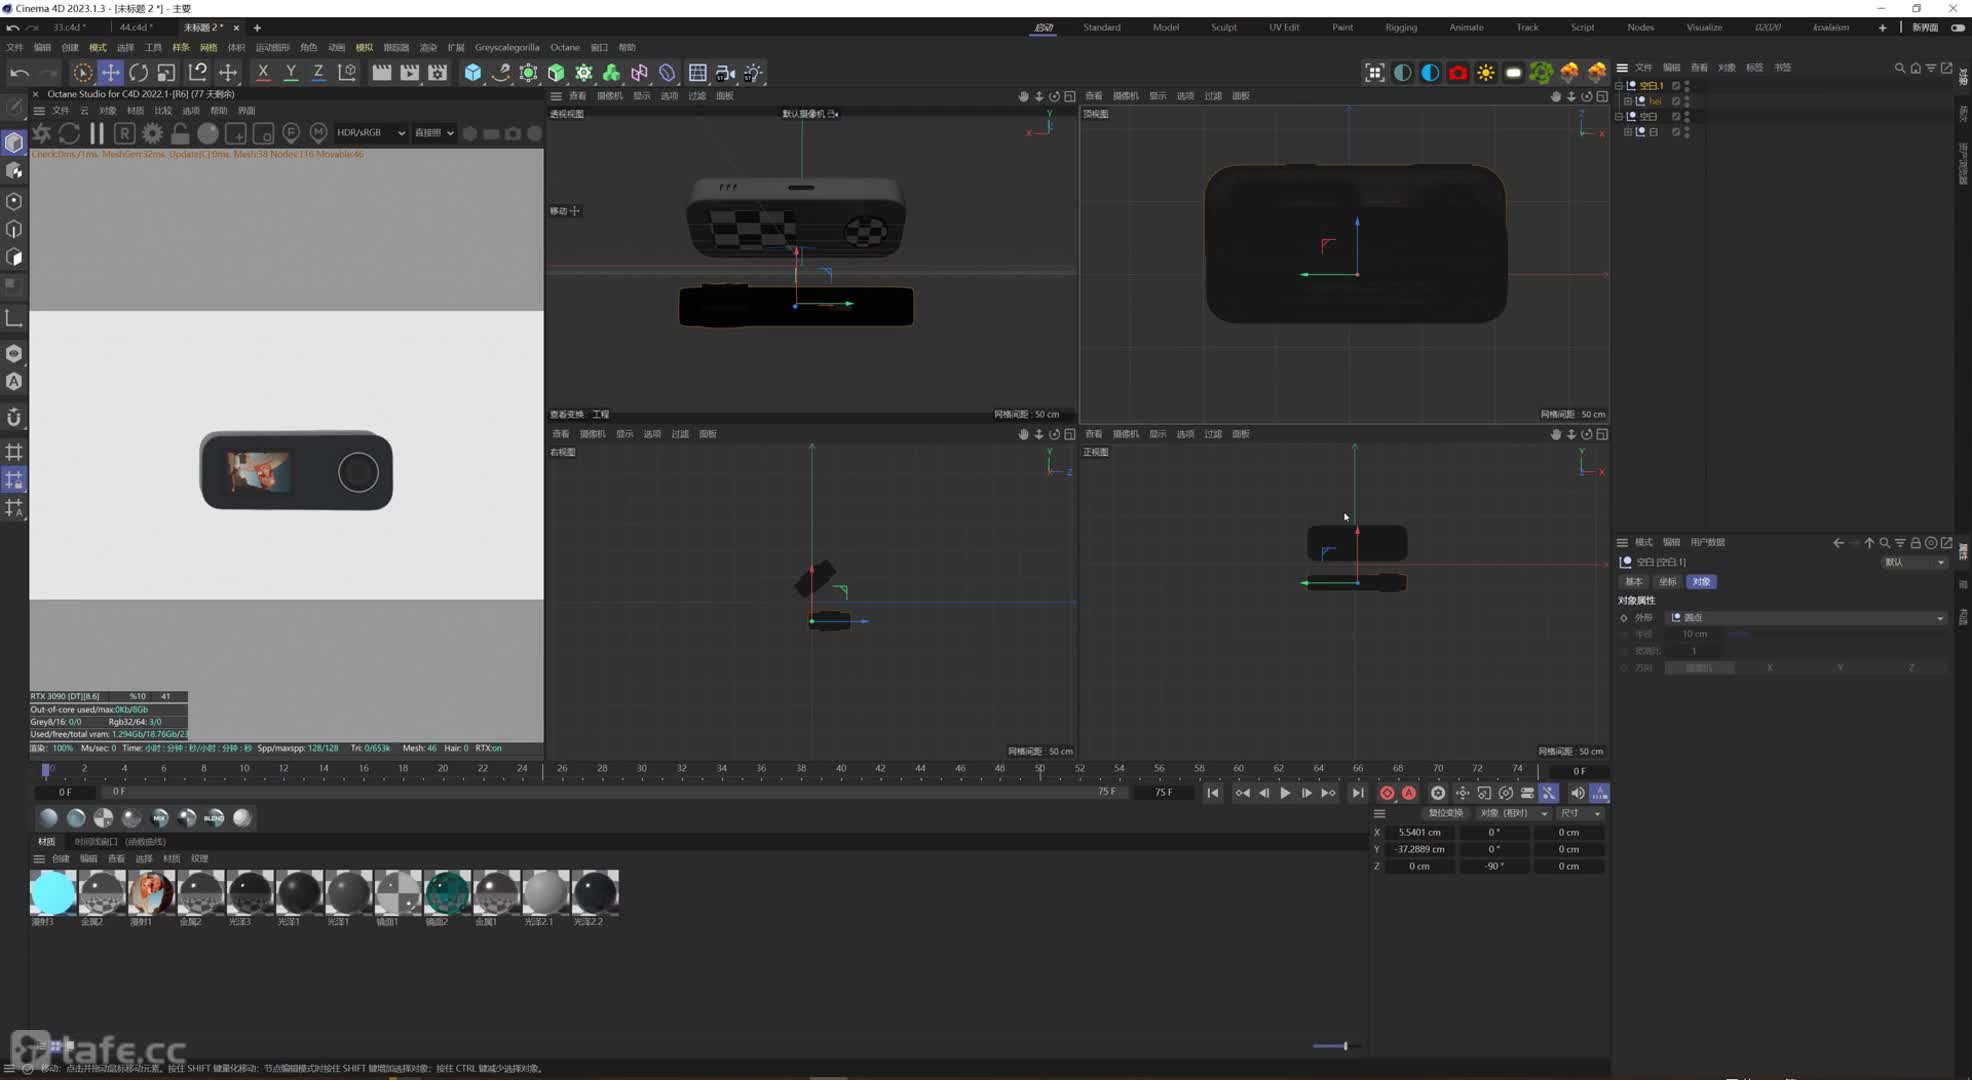
Task: Render to Picture Viewer icon
Action: pos(410,72)
